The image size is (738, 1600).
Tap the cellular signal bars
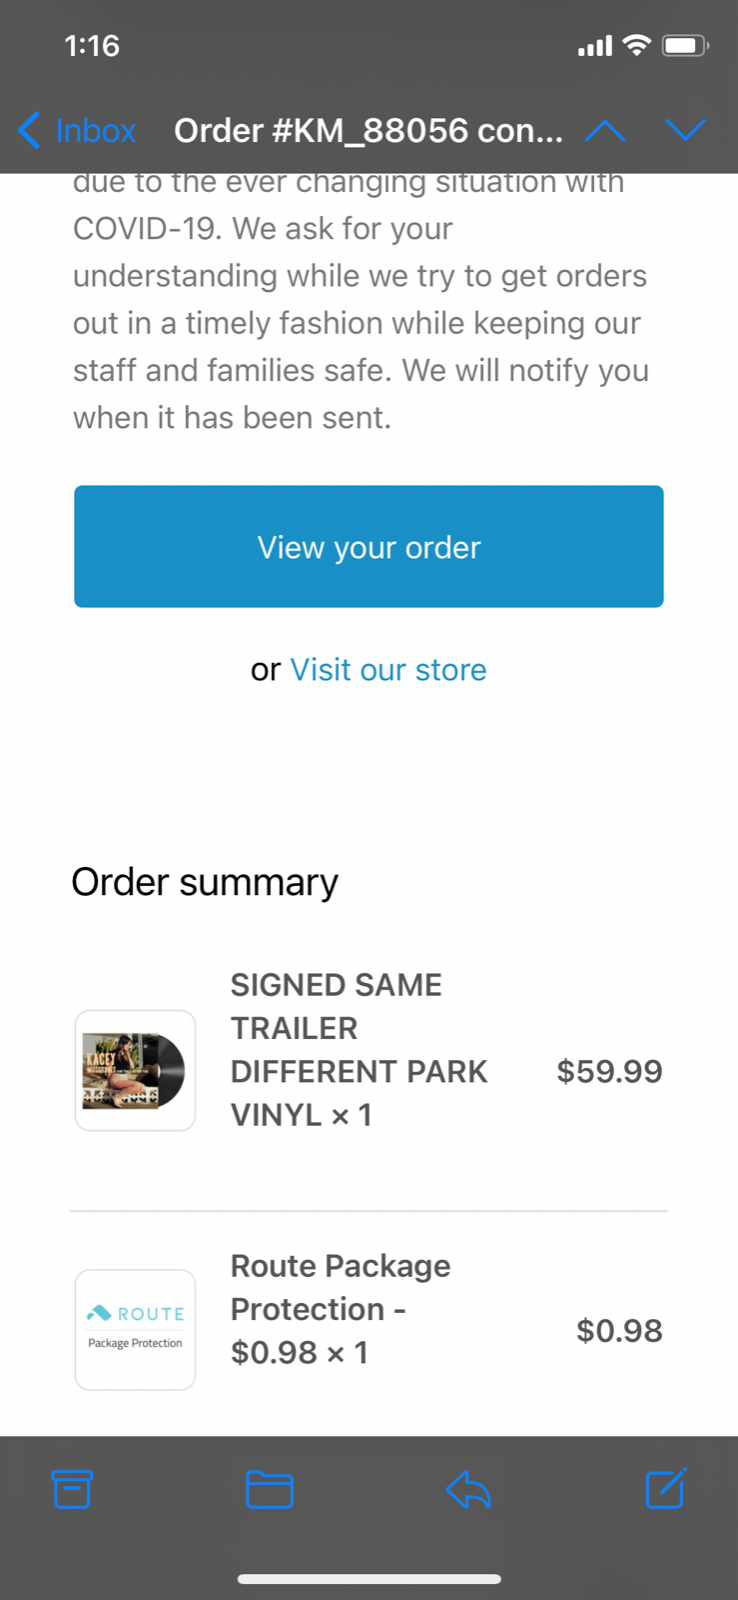coord(595,45)
